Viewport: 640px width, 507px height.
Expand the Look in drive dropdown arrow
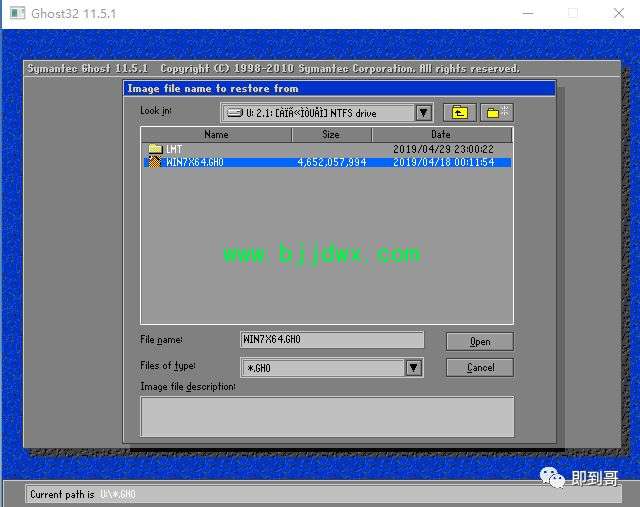point(424,113)
